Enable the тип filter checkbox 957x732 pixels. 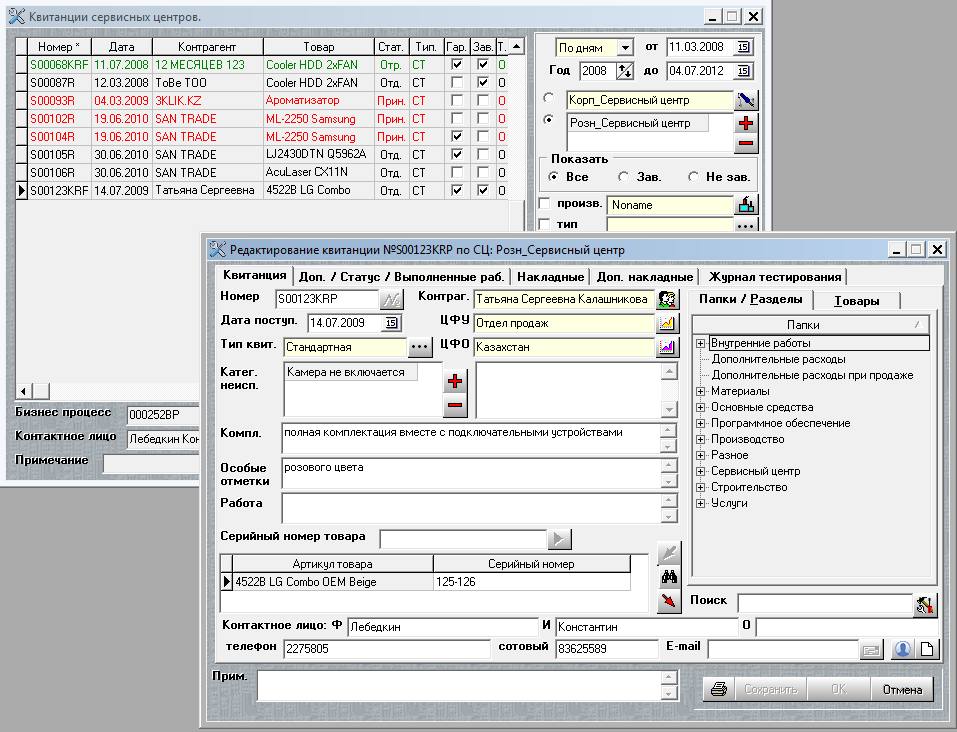click(544, 224)
